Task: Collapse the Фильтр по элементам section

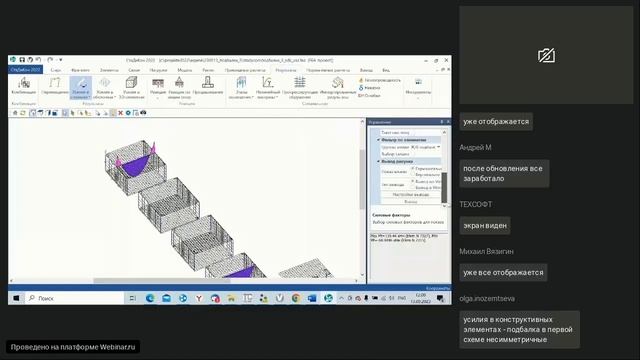Action: [x=378, y=140]
